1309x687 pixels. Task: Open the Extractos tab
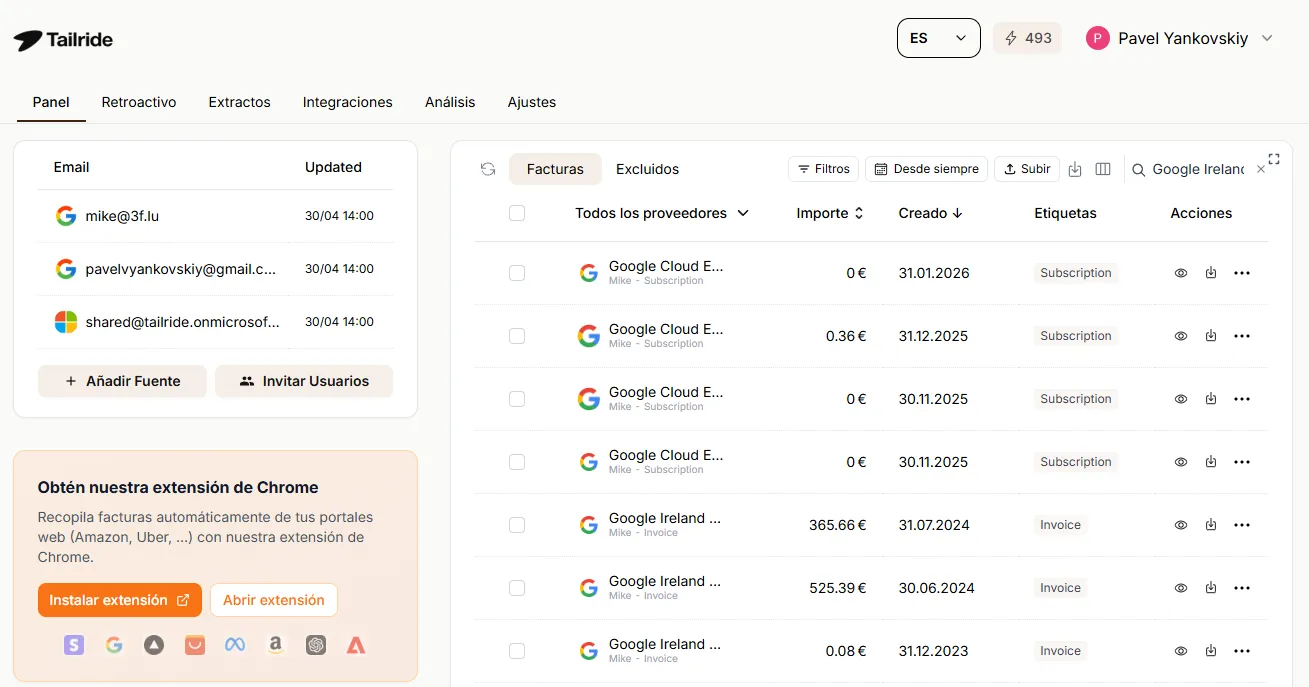(x=239, y=102)
